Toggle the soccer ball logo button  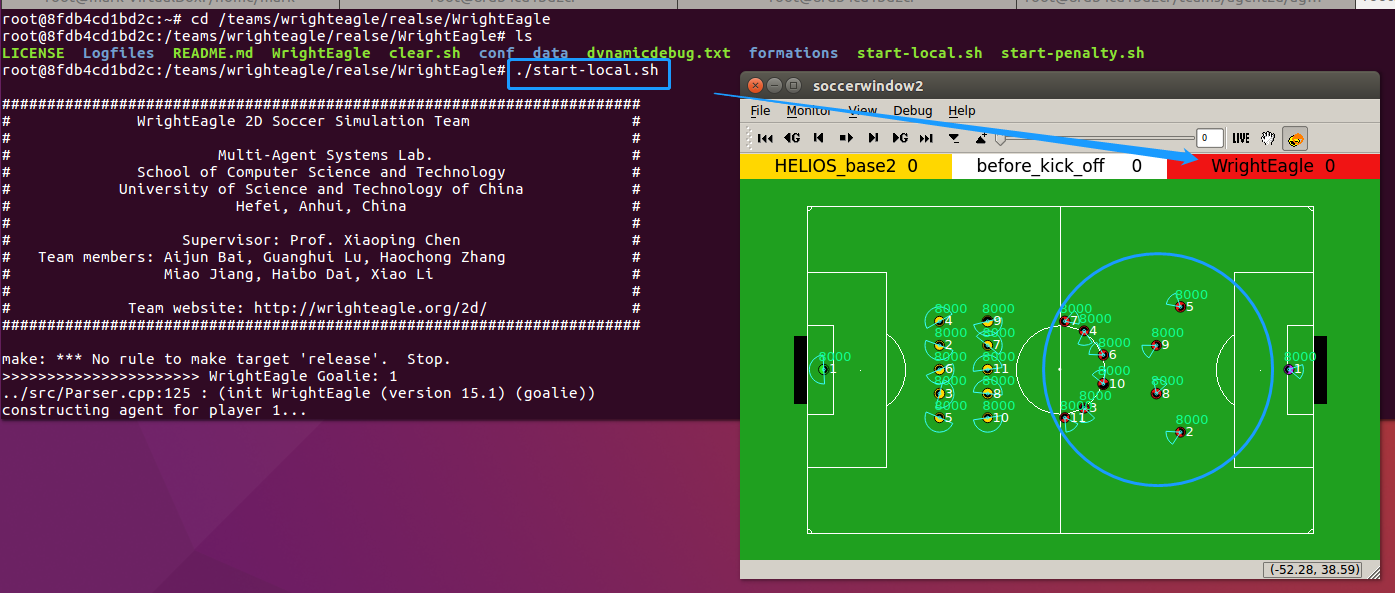[x=1295, y=138]
